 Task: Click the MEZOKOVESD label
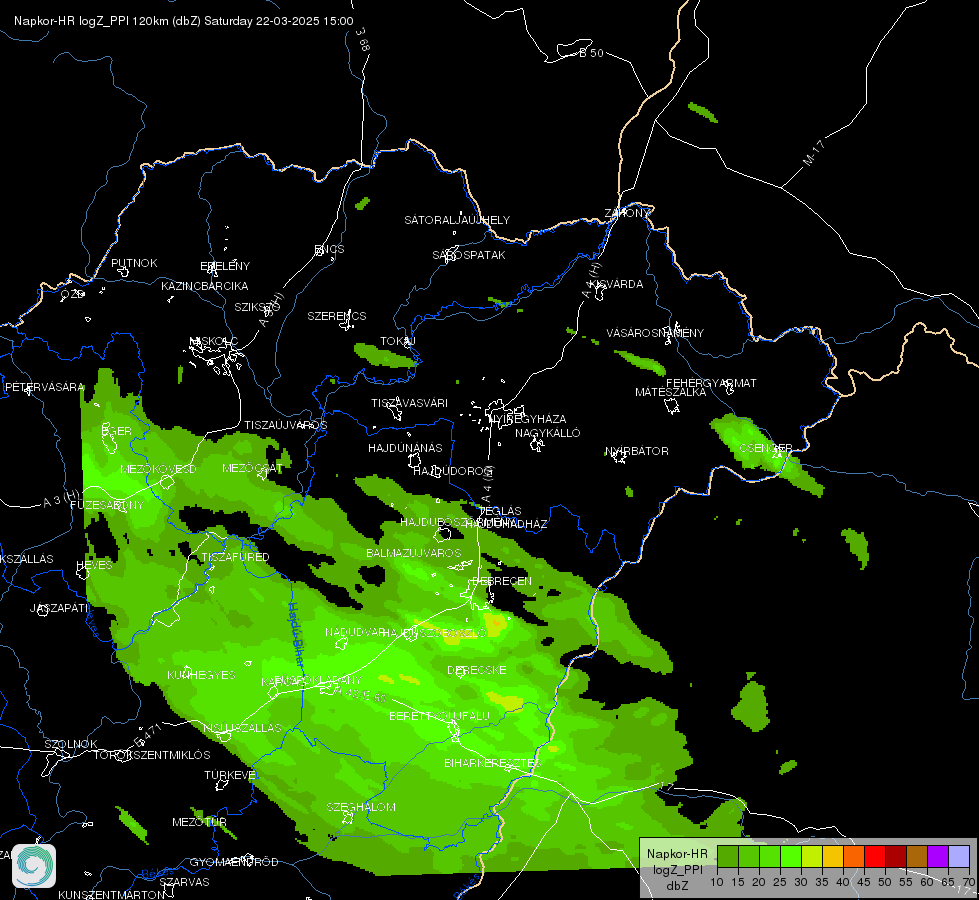click(x=158, y=469)
